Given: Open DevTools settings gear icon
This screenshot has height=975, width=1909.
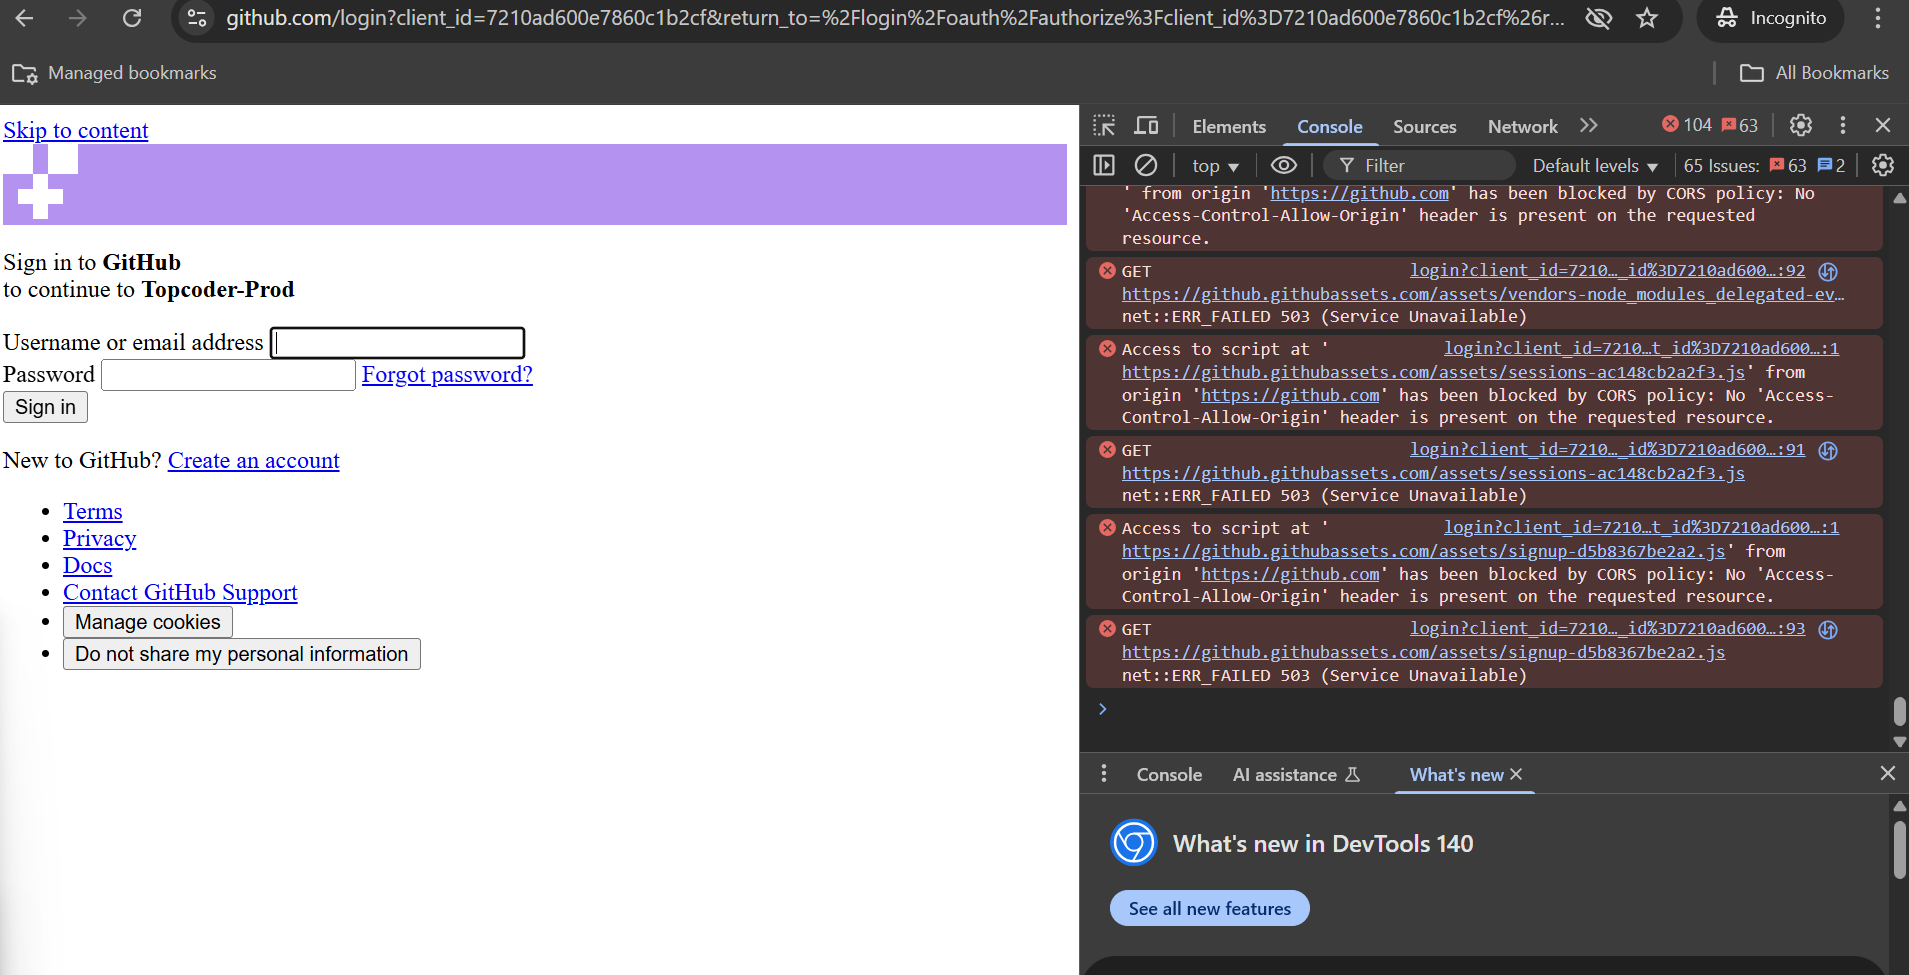Looking at the screenshot, I should tap(1800, 125).
